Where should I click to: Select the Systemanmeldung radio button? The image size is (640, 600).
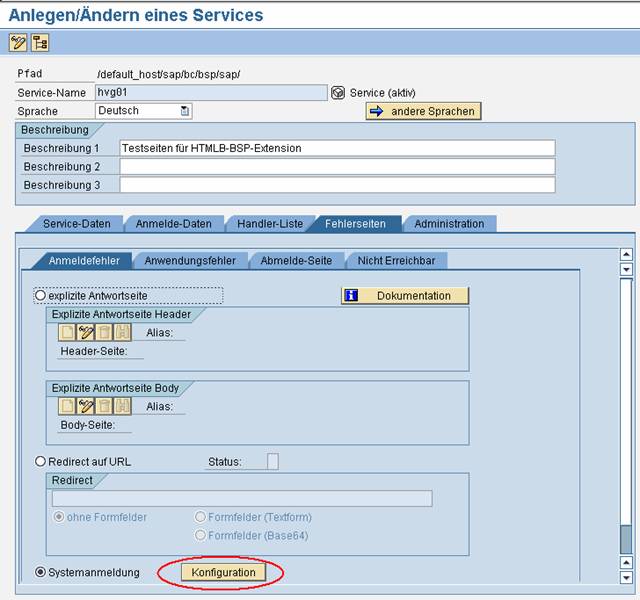pos(40,572)
